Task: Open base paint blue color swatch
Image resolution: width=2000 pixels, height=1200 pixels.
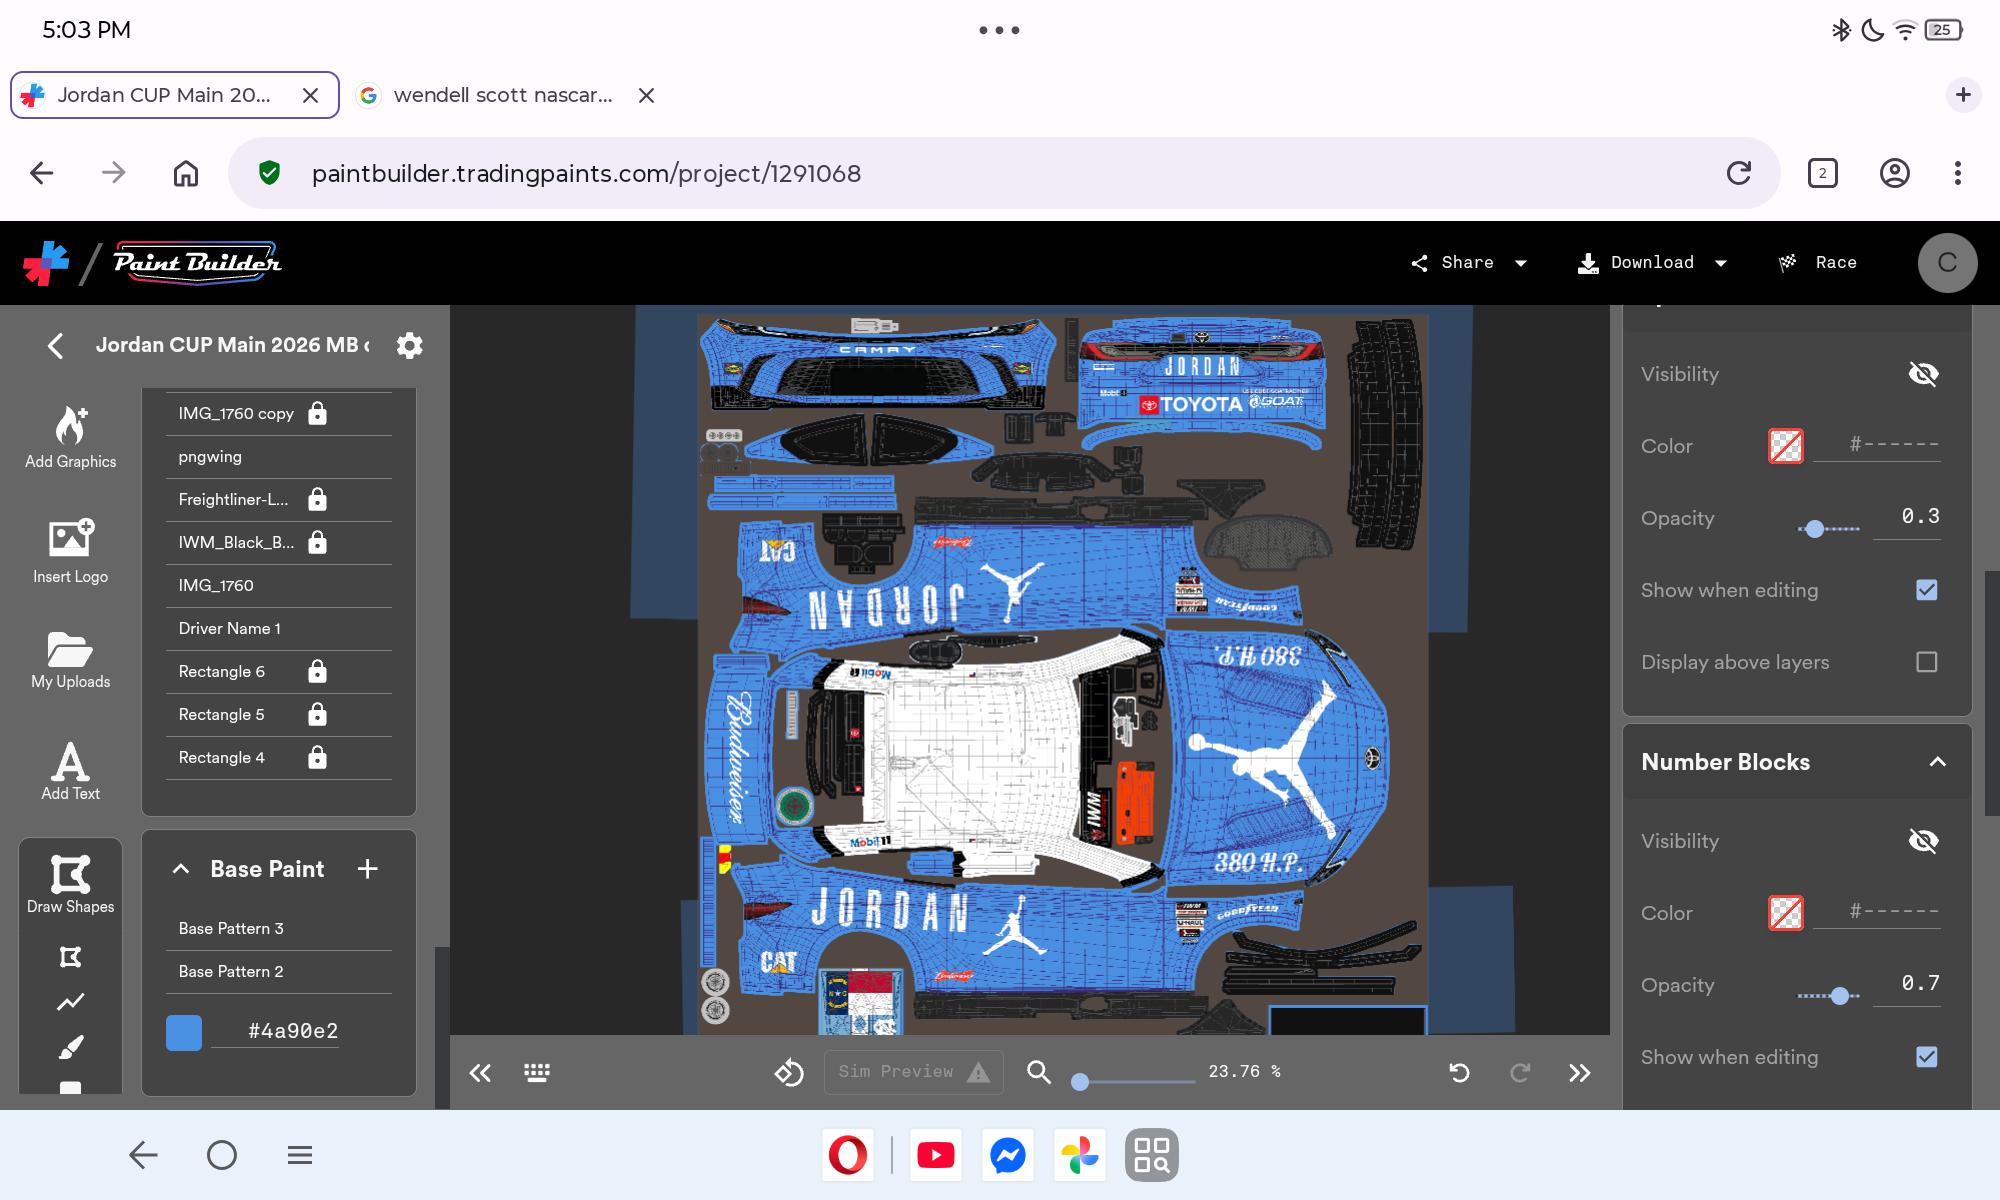Action: point(184,1032)
